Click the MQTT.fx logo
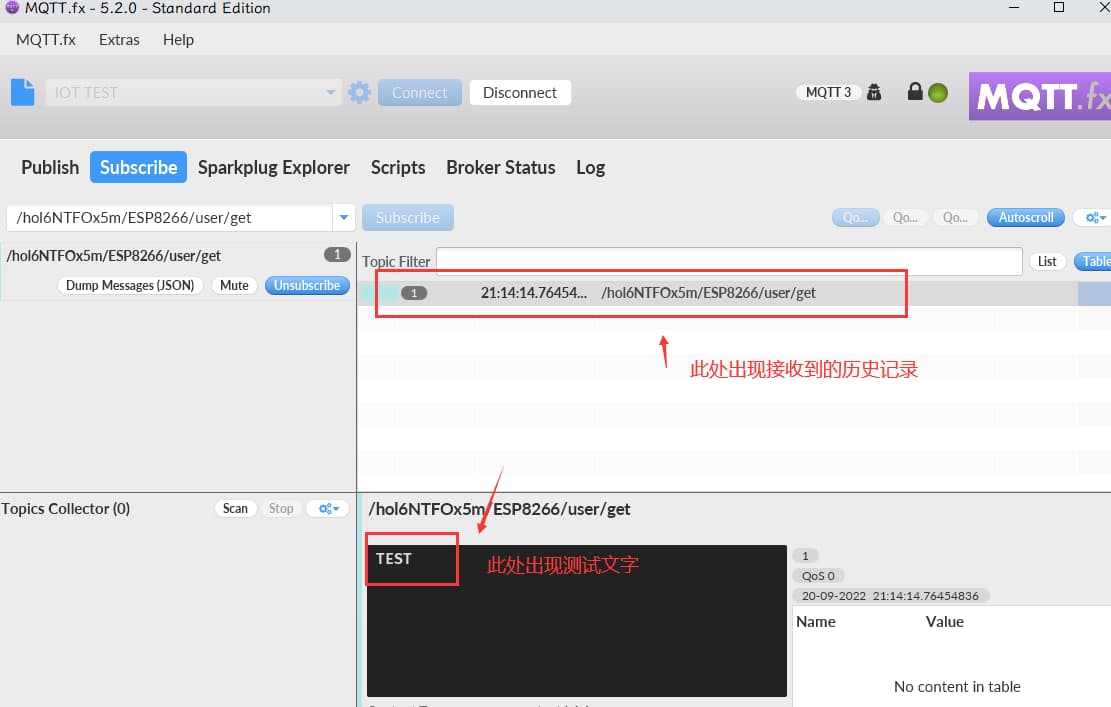 1040,96
